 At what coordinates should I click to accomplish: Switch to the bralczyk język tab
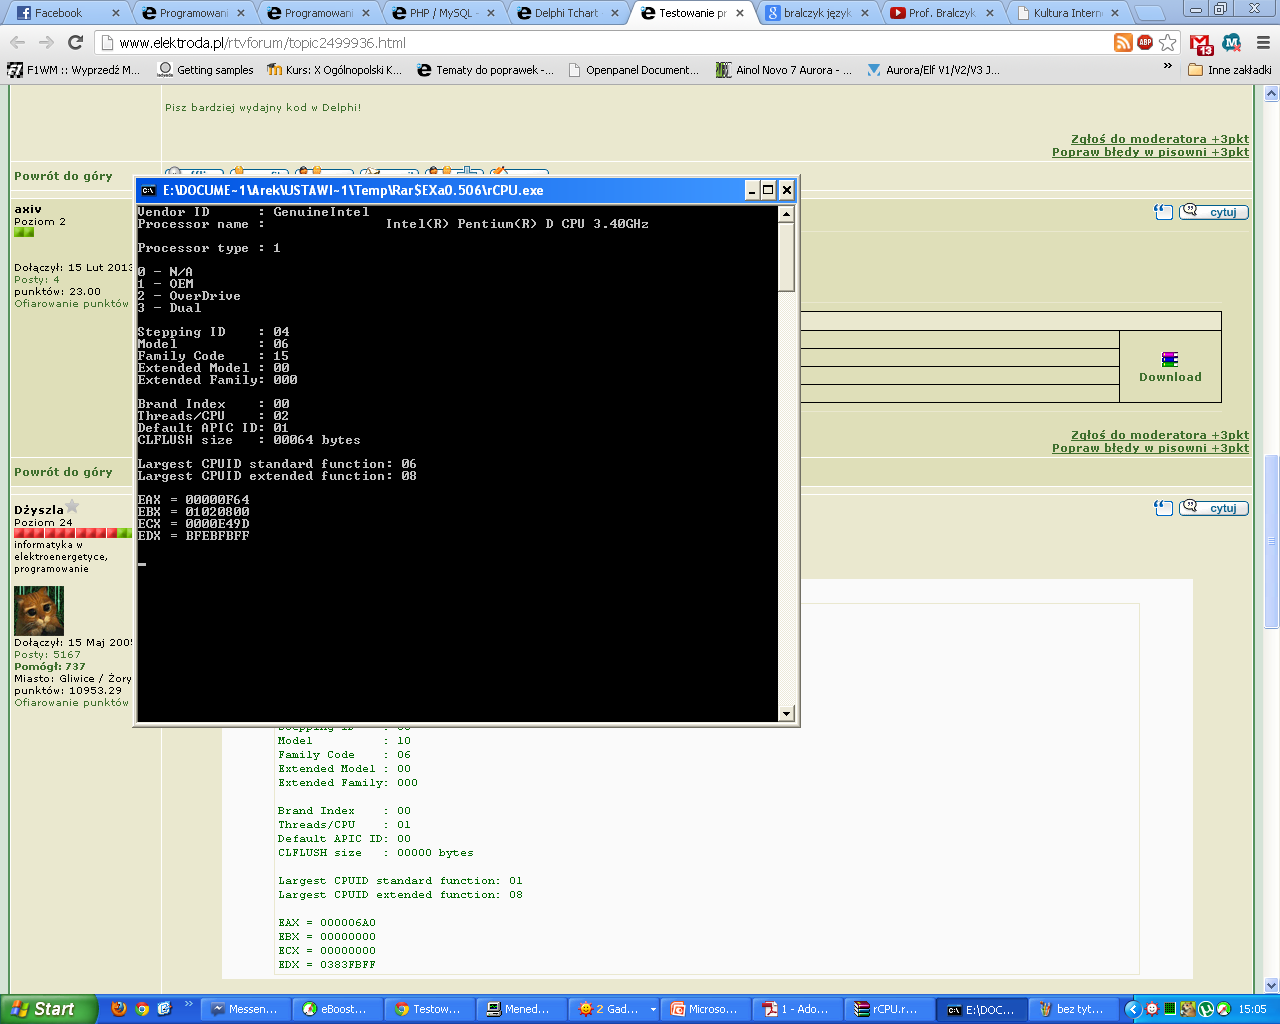click(818, 13)
